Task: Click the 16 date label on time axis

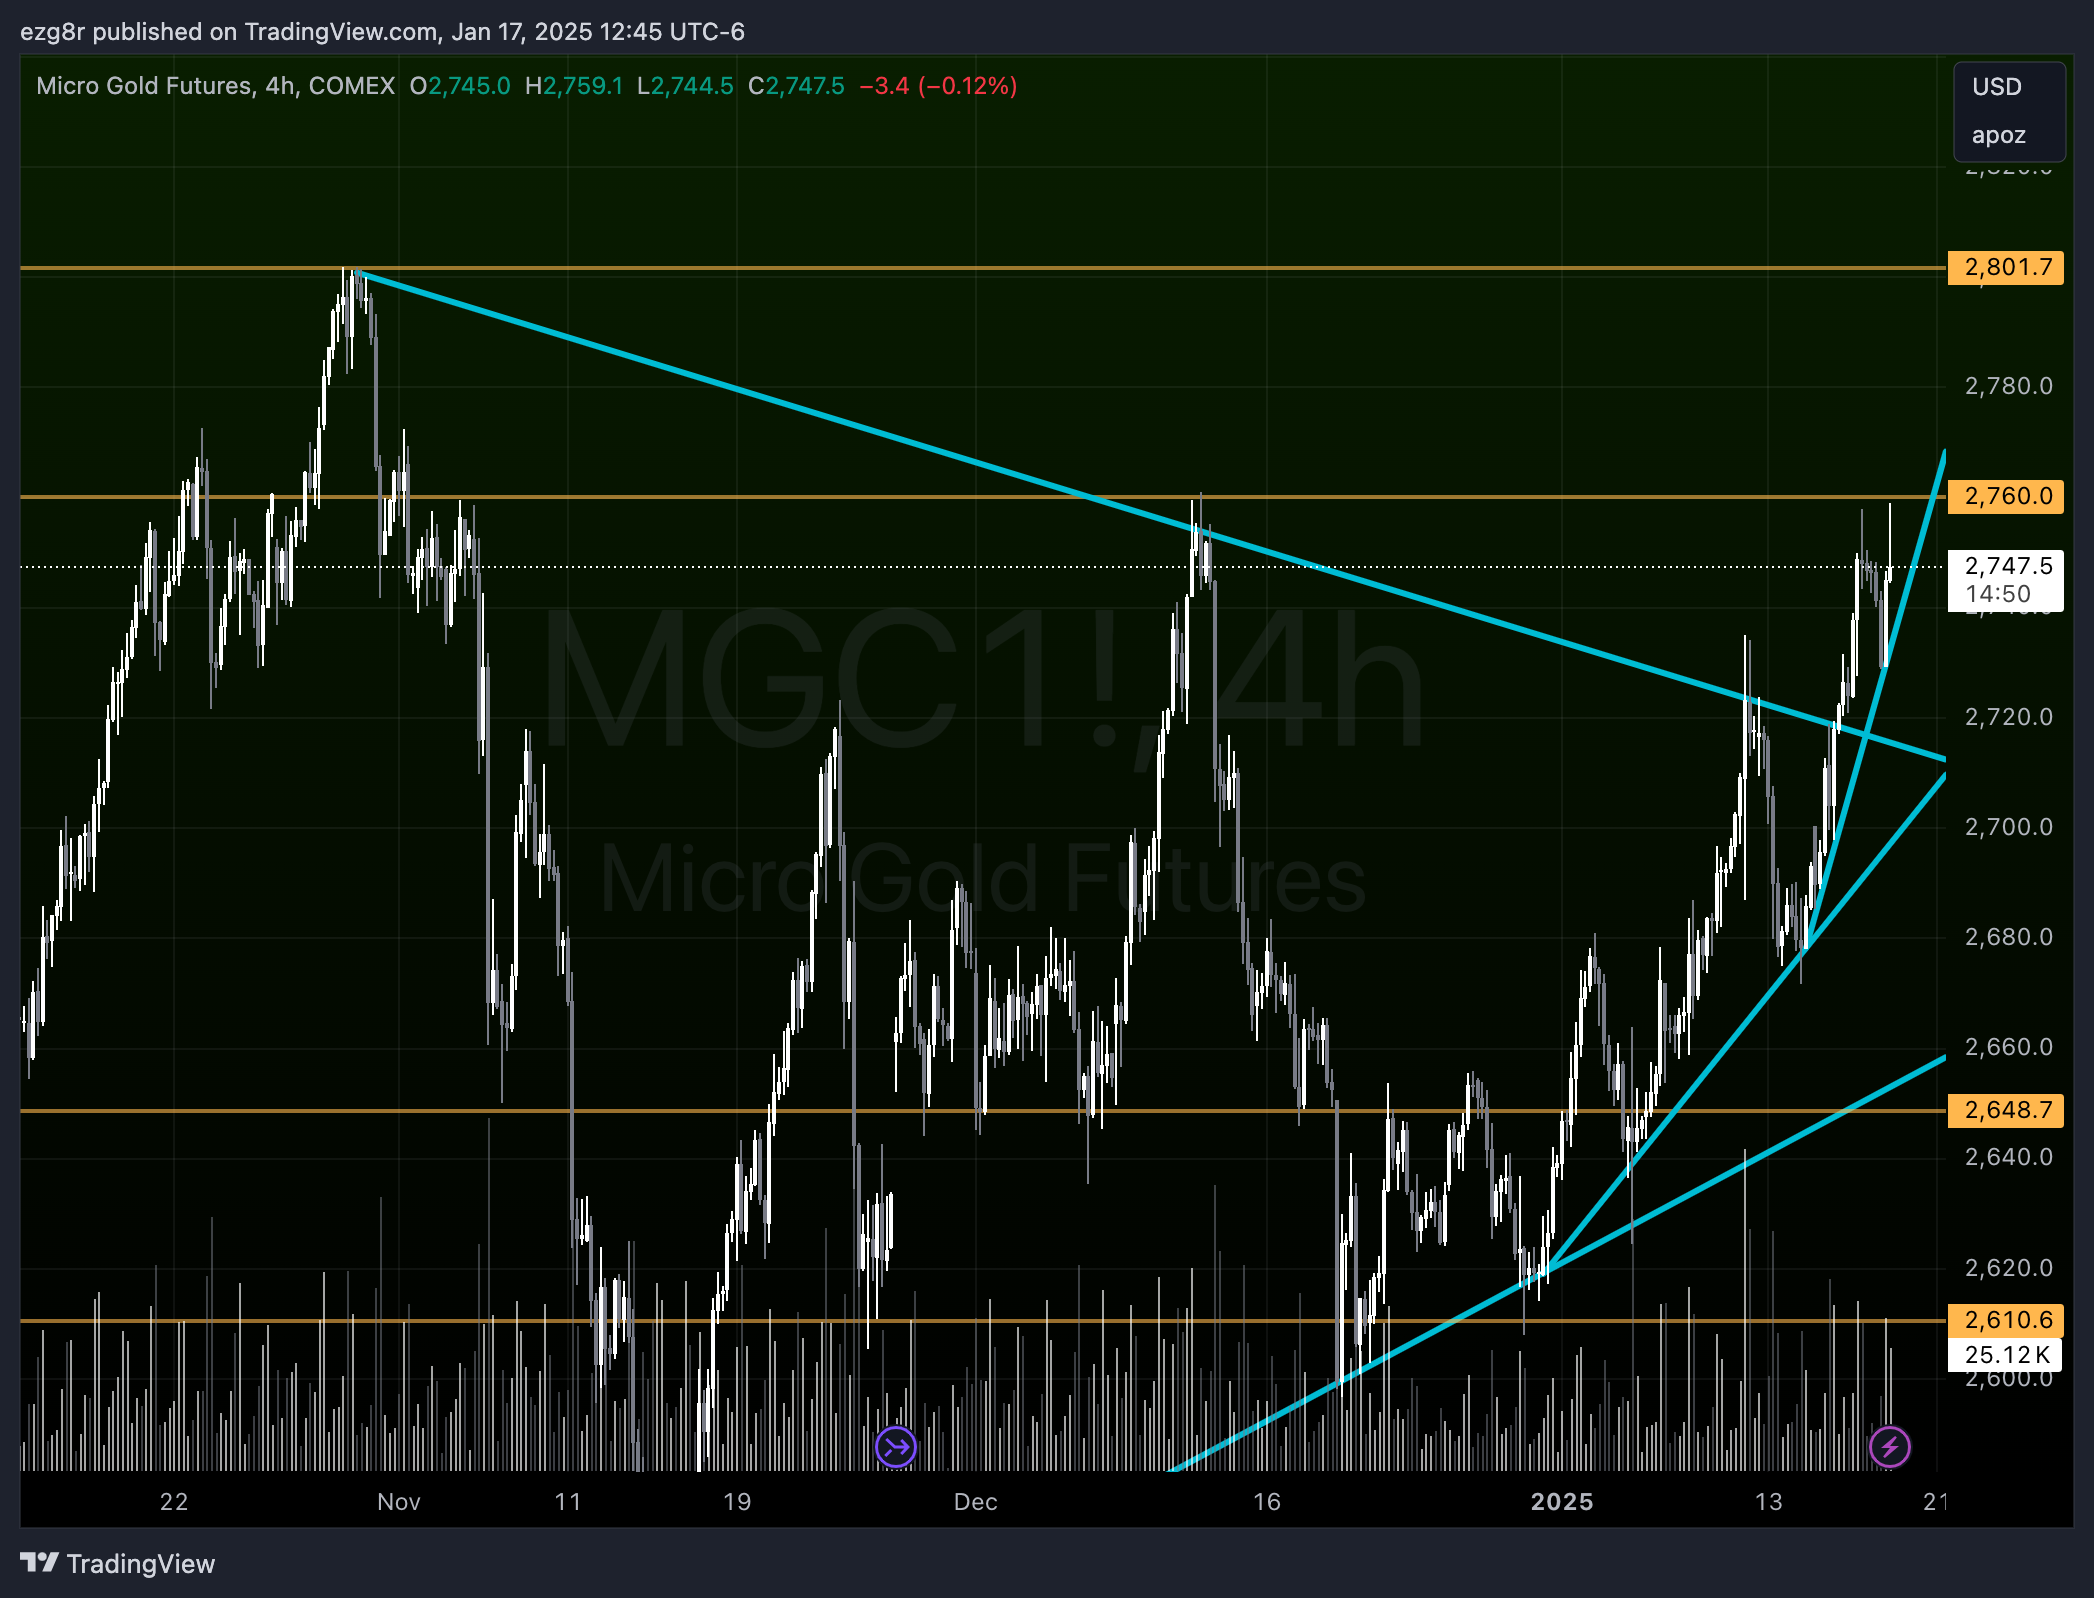Action: 1267,1502
